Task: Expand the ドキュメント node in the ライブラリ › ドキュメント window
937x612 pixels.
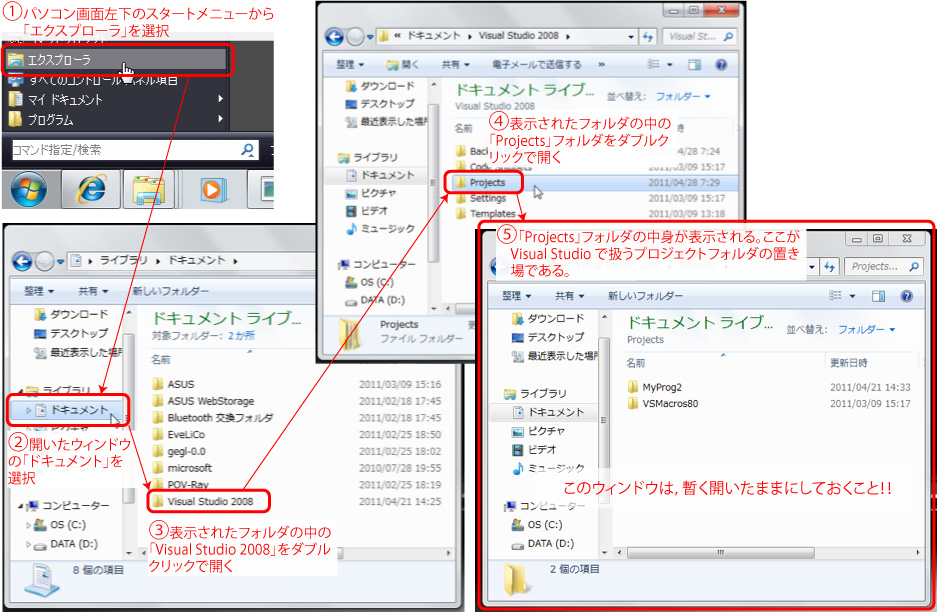Action: [x=28, y=411]
